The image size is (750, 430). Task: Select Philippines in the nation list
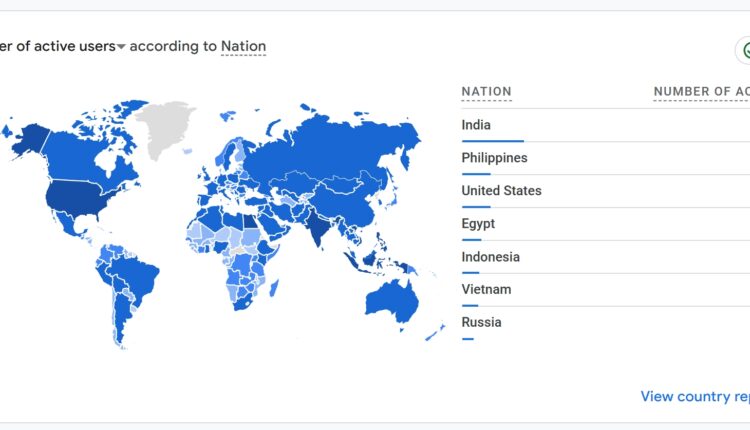tap(494, 158)
